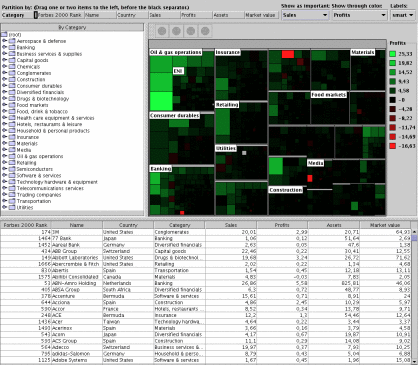Click the brightest green 25,33 legend swatch
This screenshot has width=418, height=365.
click(393, 54)
